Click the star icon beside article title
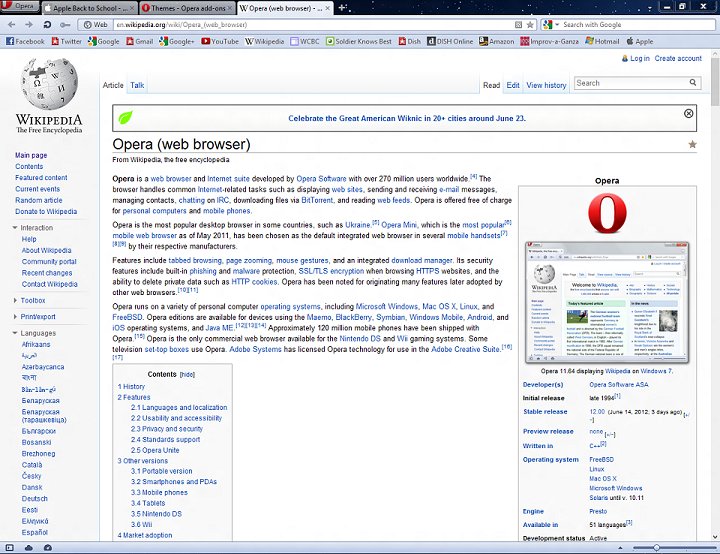Screen dimensions: 720x554 point(692,144)
